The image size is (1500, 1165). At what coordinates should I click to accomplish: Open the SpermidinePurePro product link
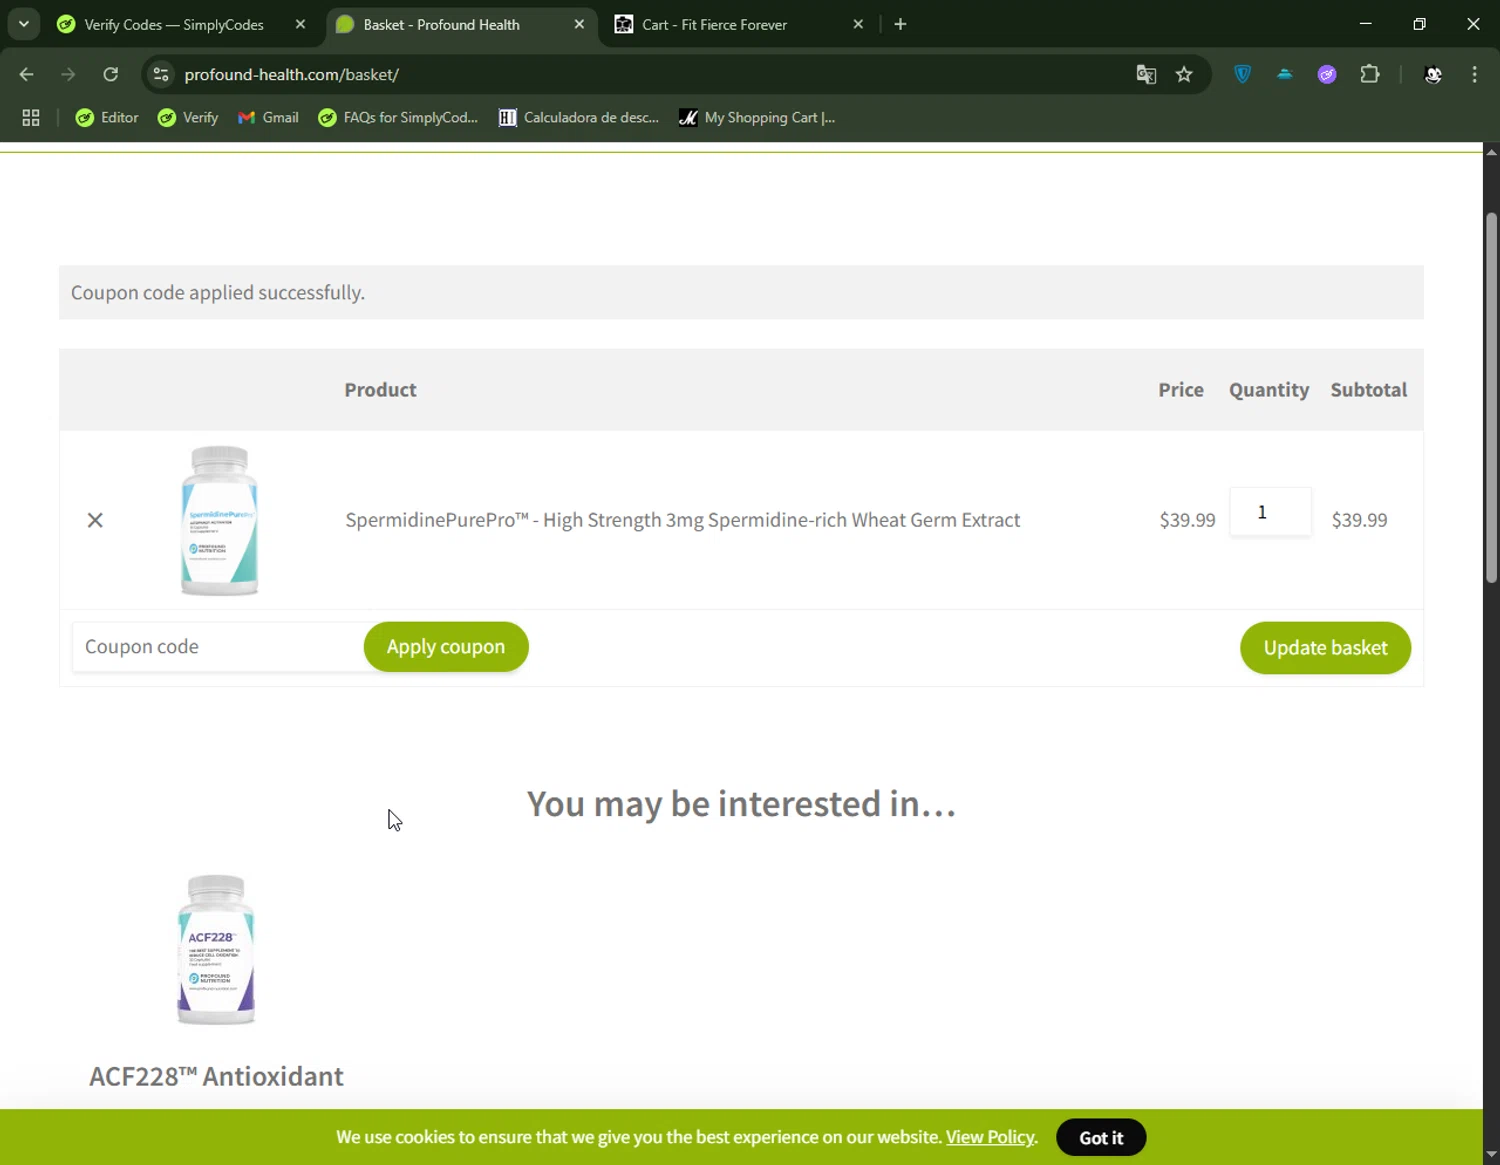click(x=683, y=520)
